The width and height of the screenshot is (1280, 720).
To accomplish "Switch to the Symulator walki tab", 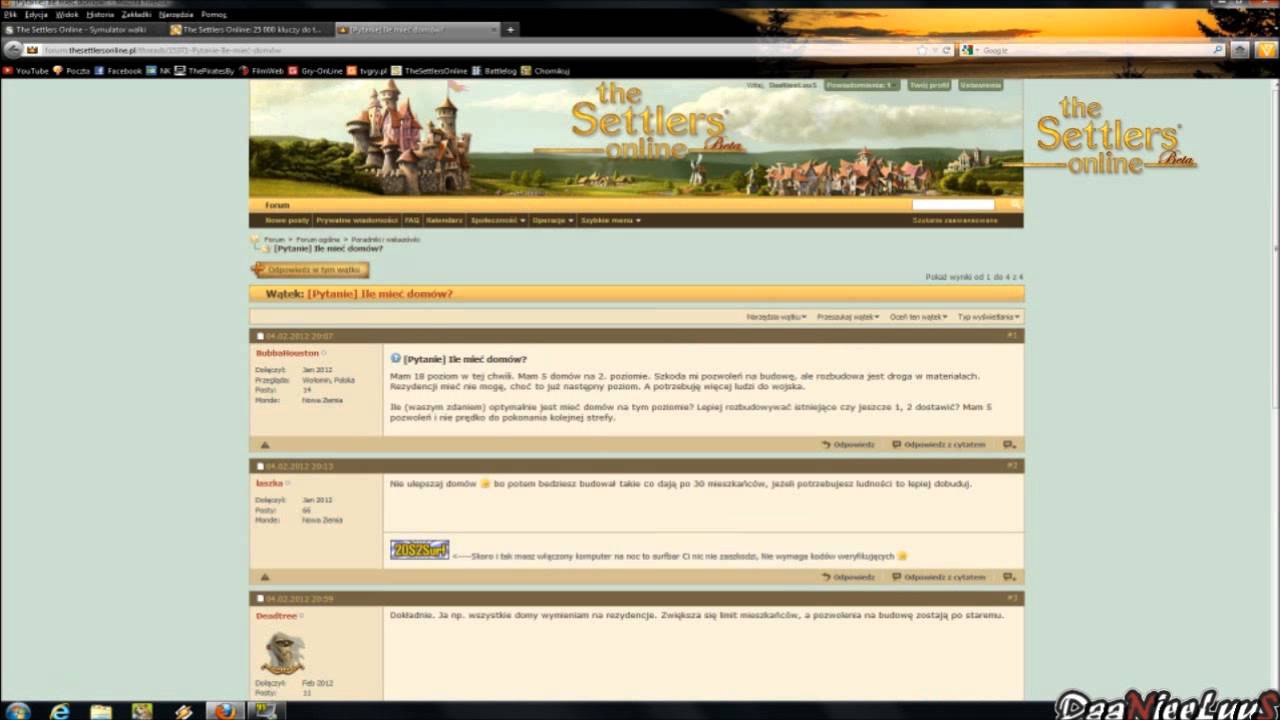I will coord(82,30).
